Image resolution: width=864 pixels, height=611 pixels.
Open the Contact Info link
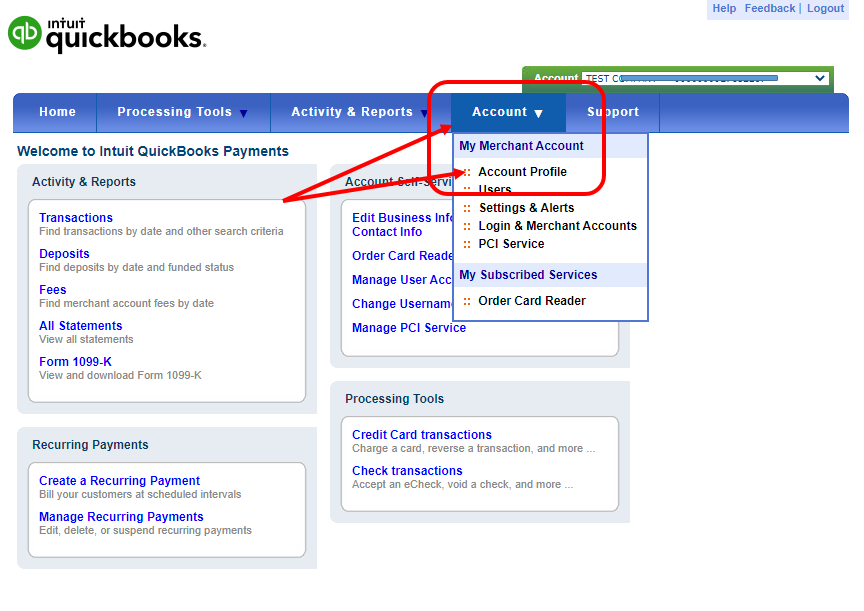387,232
